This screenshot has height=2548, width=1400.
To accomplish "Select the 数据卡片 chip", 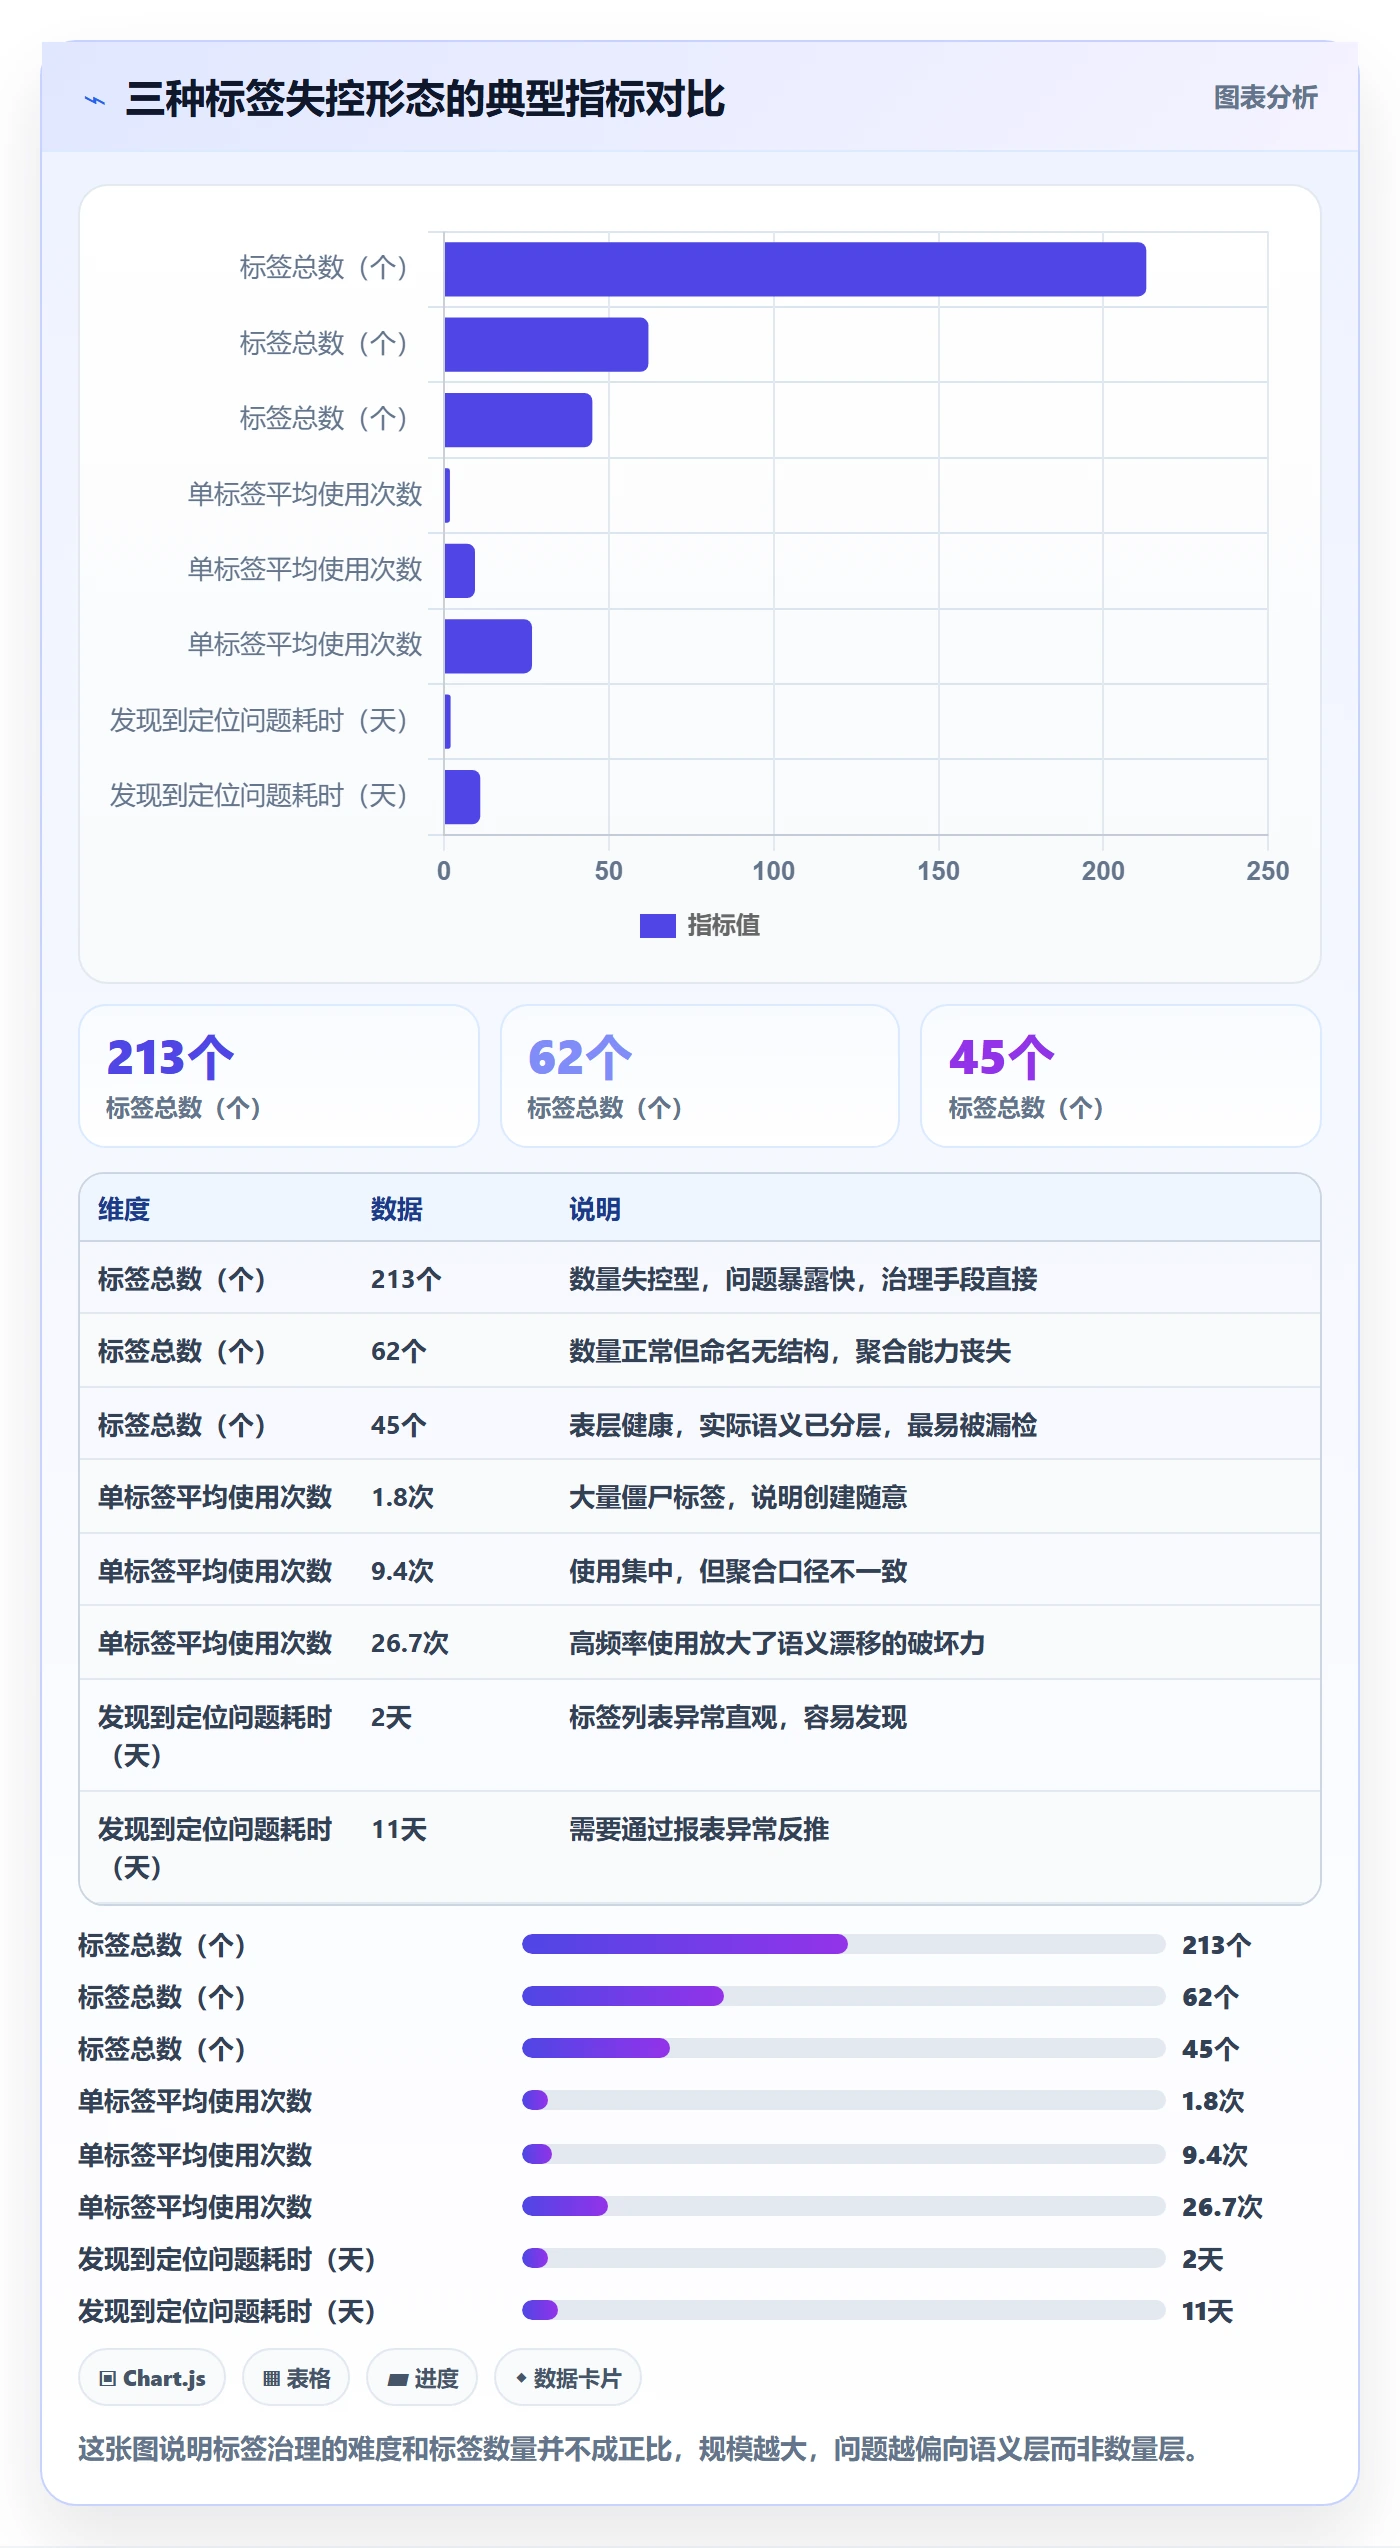I will [x=568, y=2378].
